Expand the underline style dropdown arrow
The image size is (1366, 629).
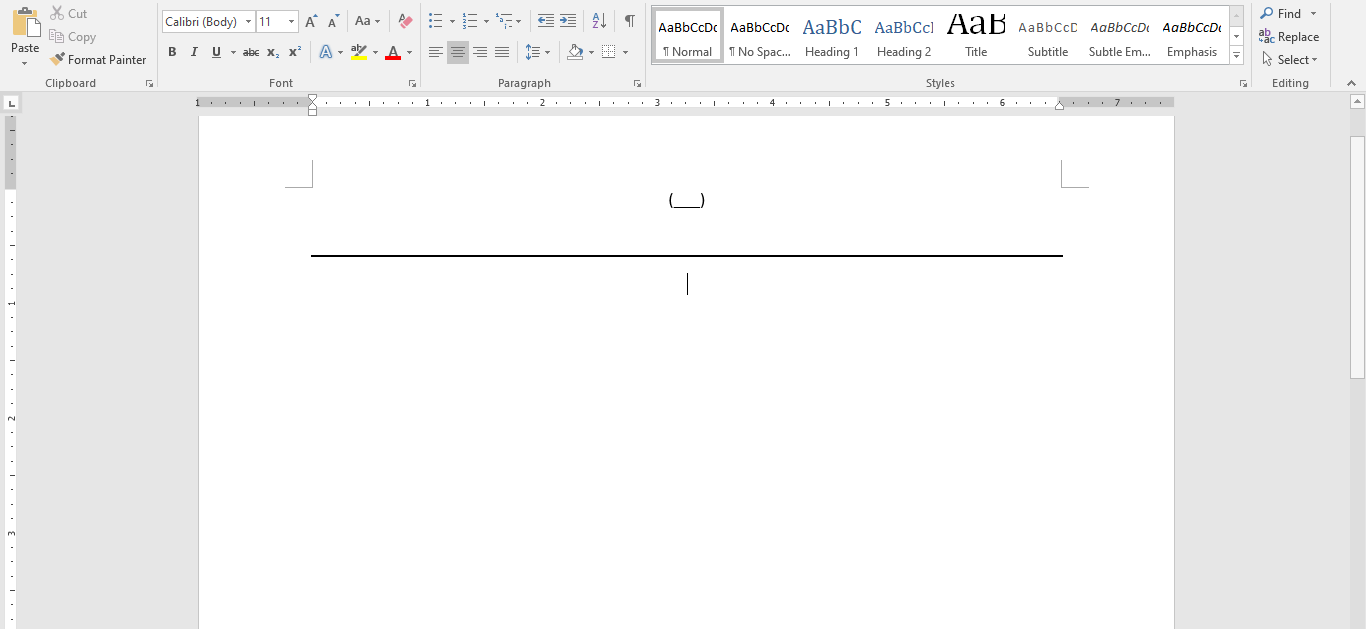[233, 52]
